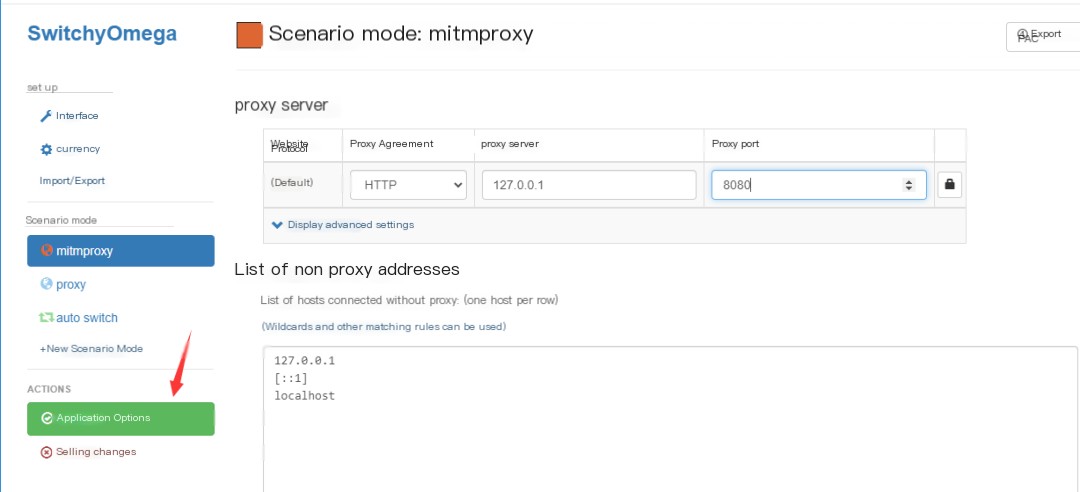Click the globe icon beside proxy

point(47,284)
